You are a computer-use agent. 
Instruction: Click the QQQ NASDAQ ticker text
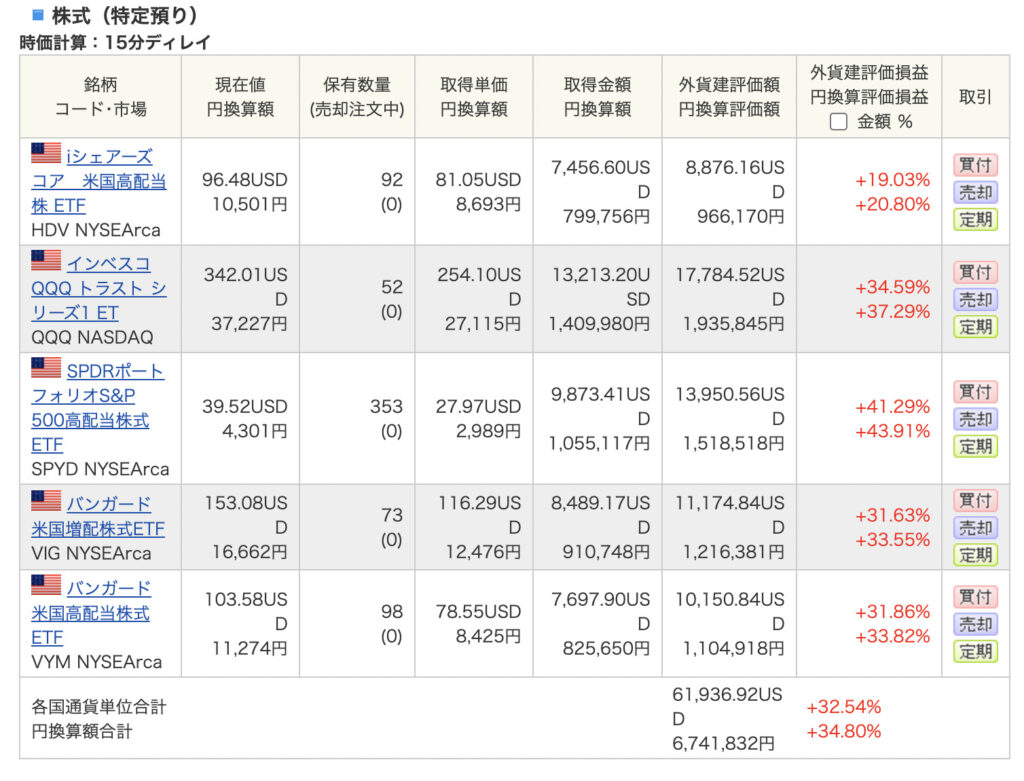(92, 338)
